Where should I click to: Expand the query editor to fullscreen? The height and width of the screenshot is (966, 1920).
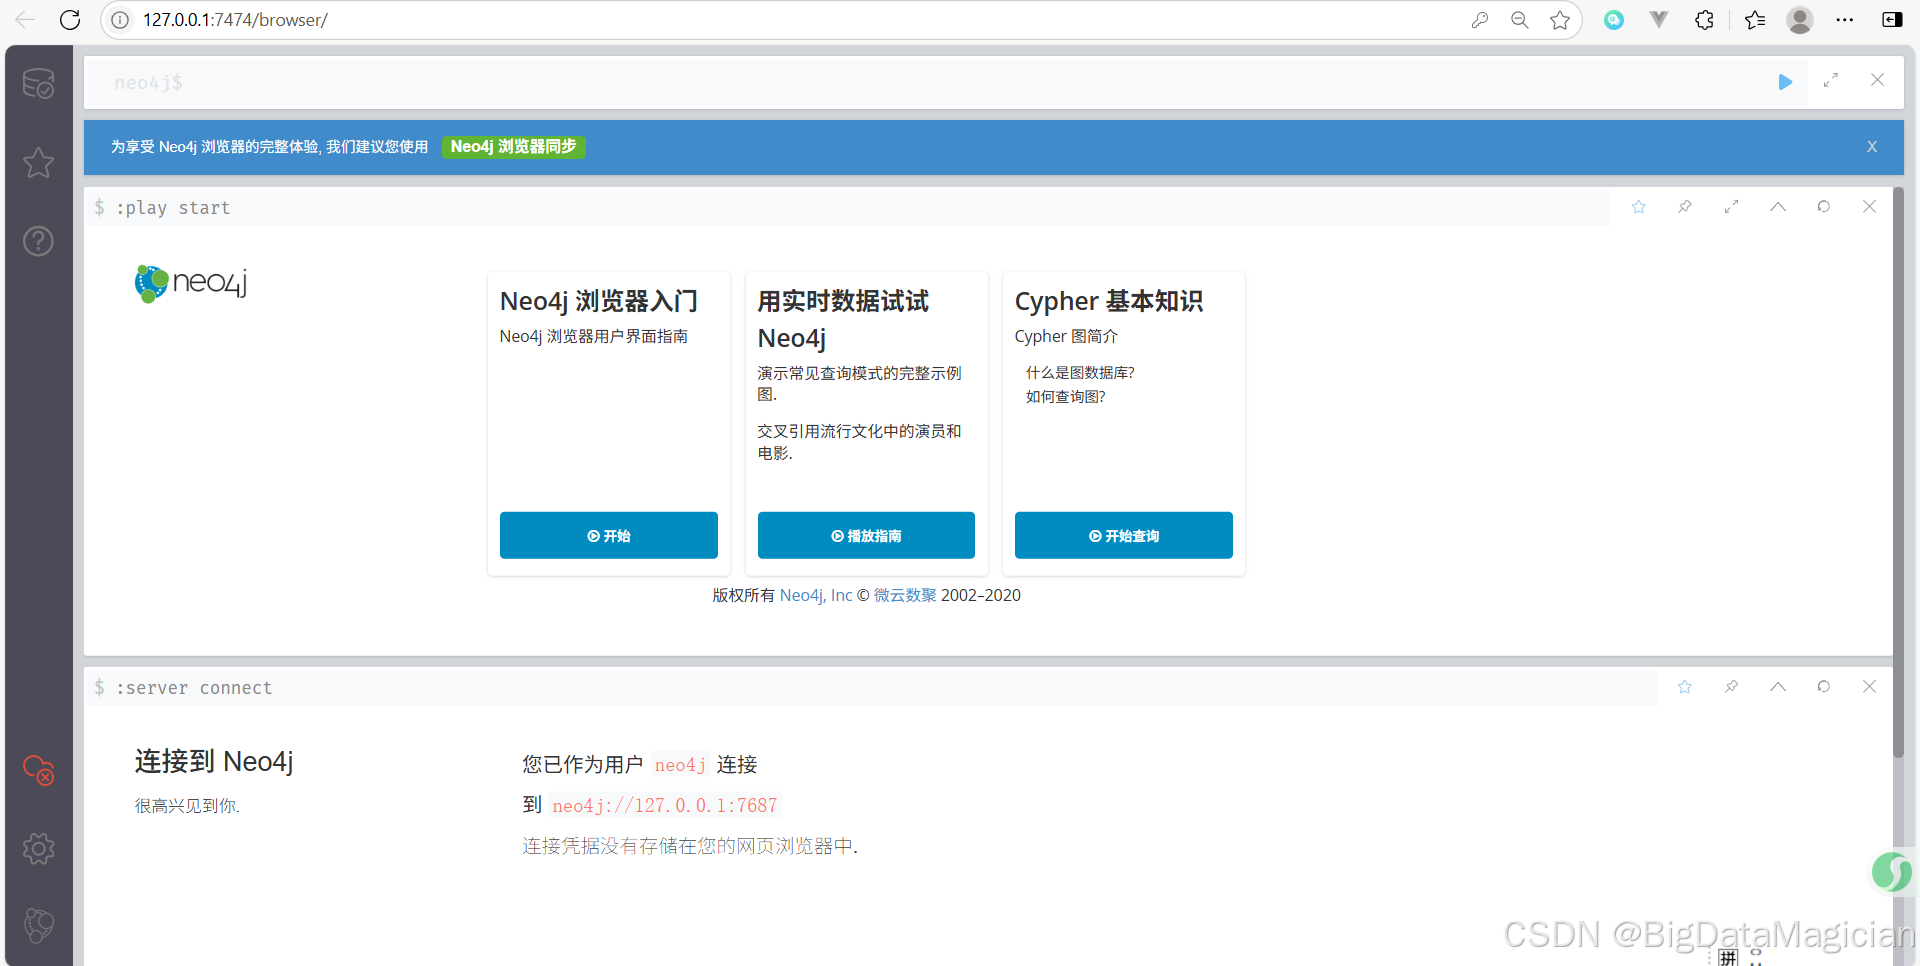tap(1831, 81)
